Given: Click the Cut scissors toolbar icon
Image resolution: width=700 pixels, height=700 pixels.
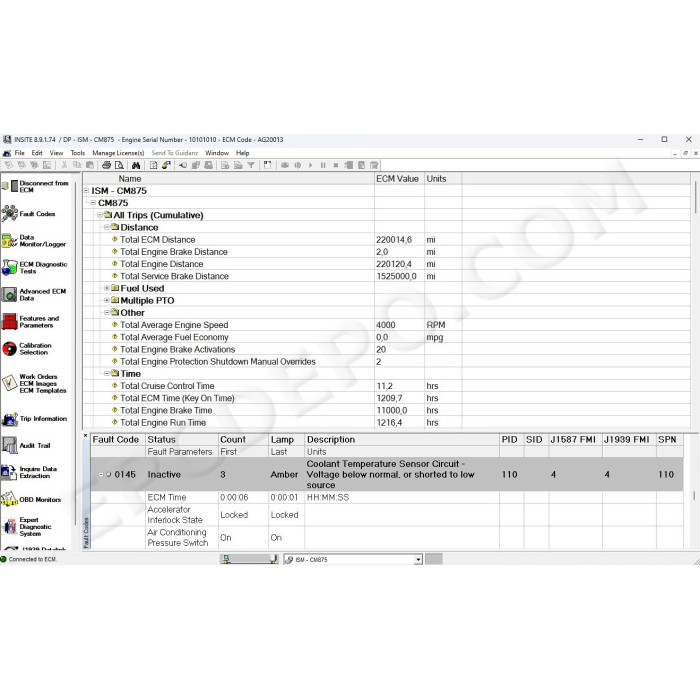Looking at the screenshot, I should click(64, 165).
